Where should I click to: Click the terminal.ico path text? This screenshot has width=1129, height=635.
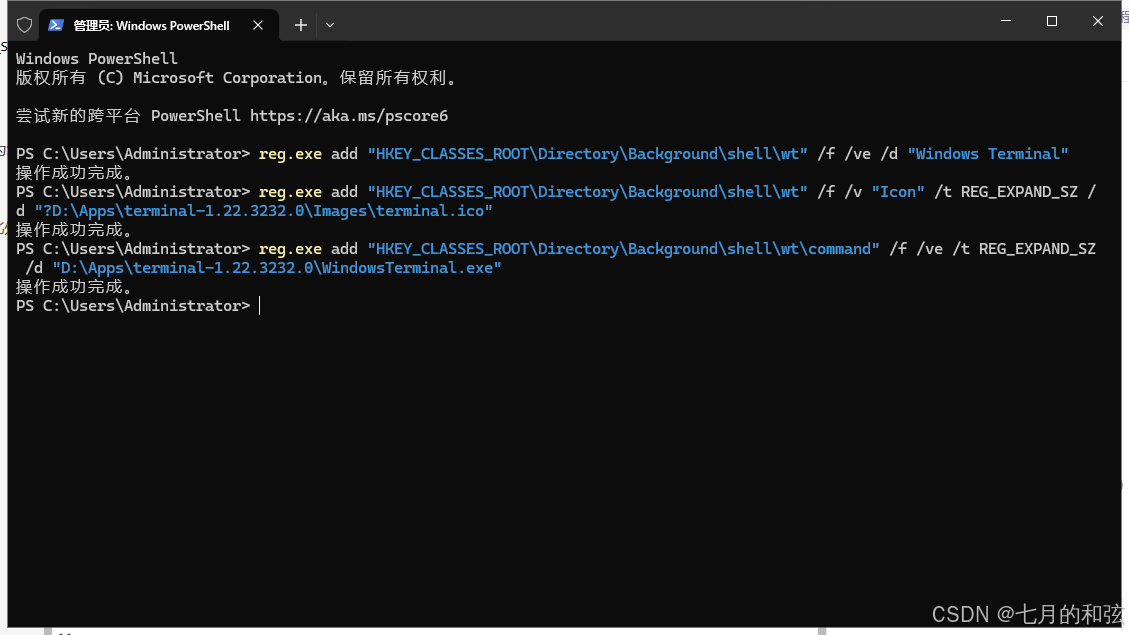pyautogui.click(x=264, y=211)
